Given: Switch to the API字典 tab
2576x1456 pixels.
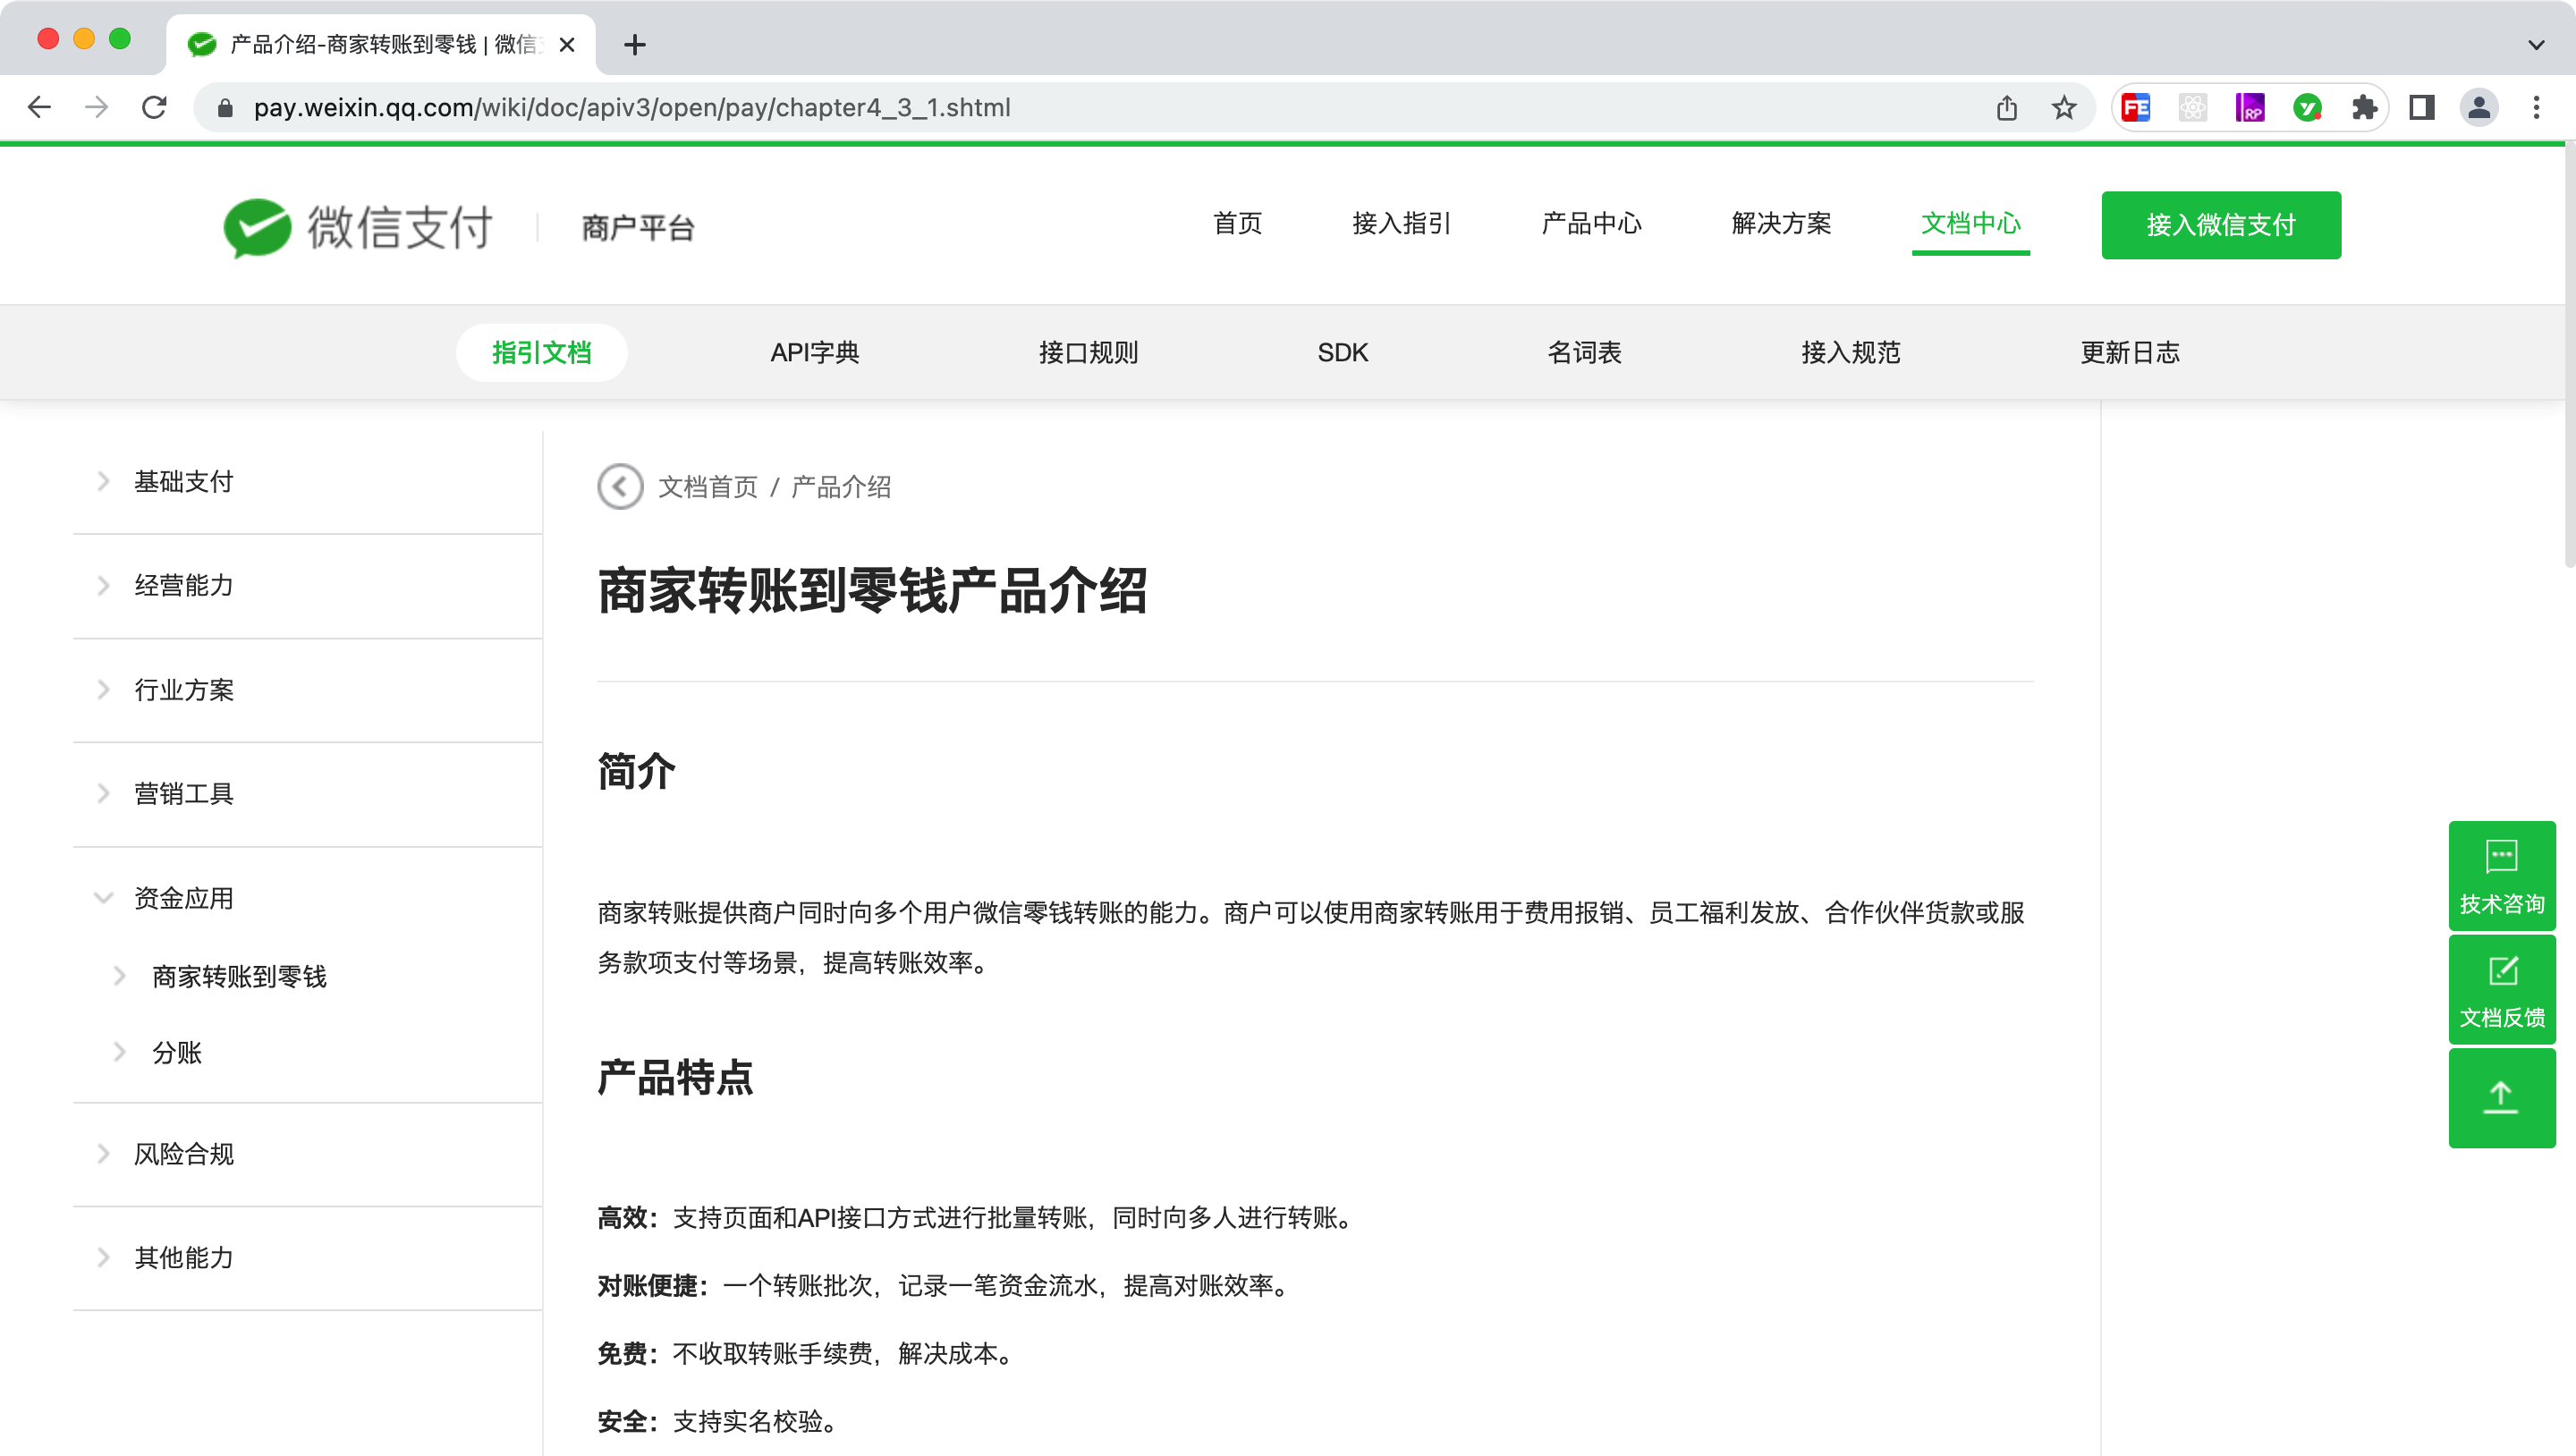Looking at the screenshot, I should 814,352.
